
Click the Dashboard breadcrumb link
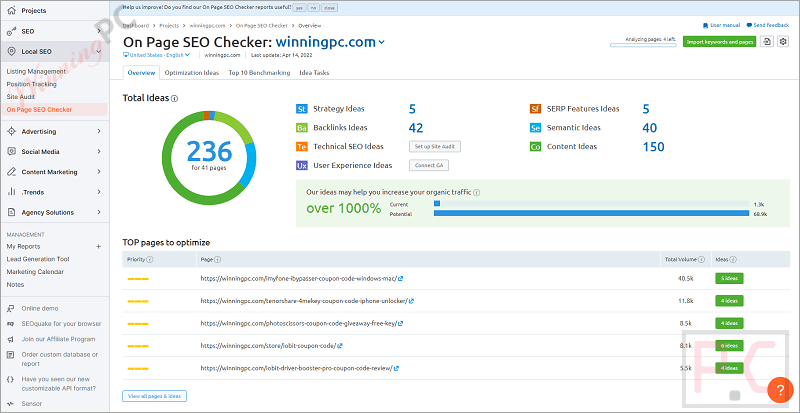pyautogui.click(x=136, y=25)
